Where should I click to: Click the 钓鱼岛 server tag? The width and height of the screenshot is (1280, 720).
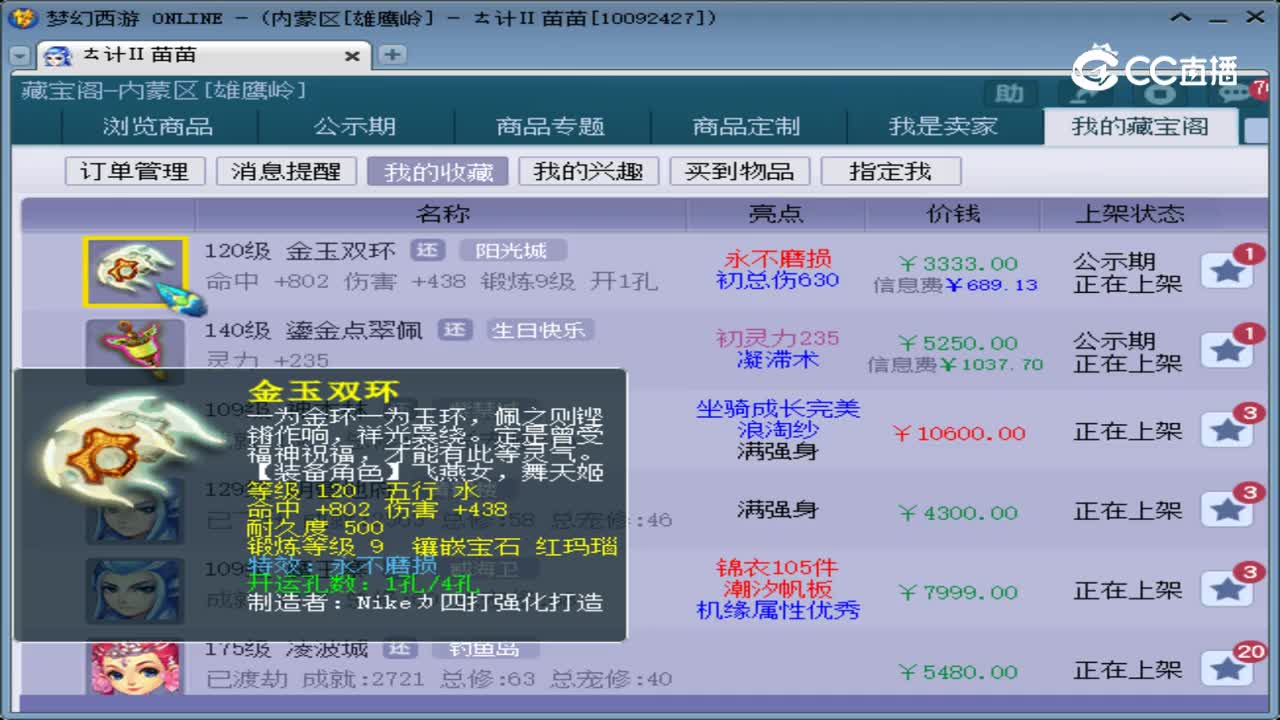pyautogui.click(x=485, y=648)
